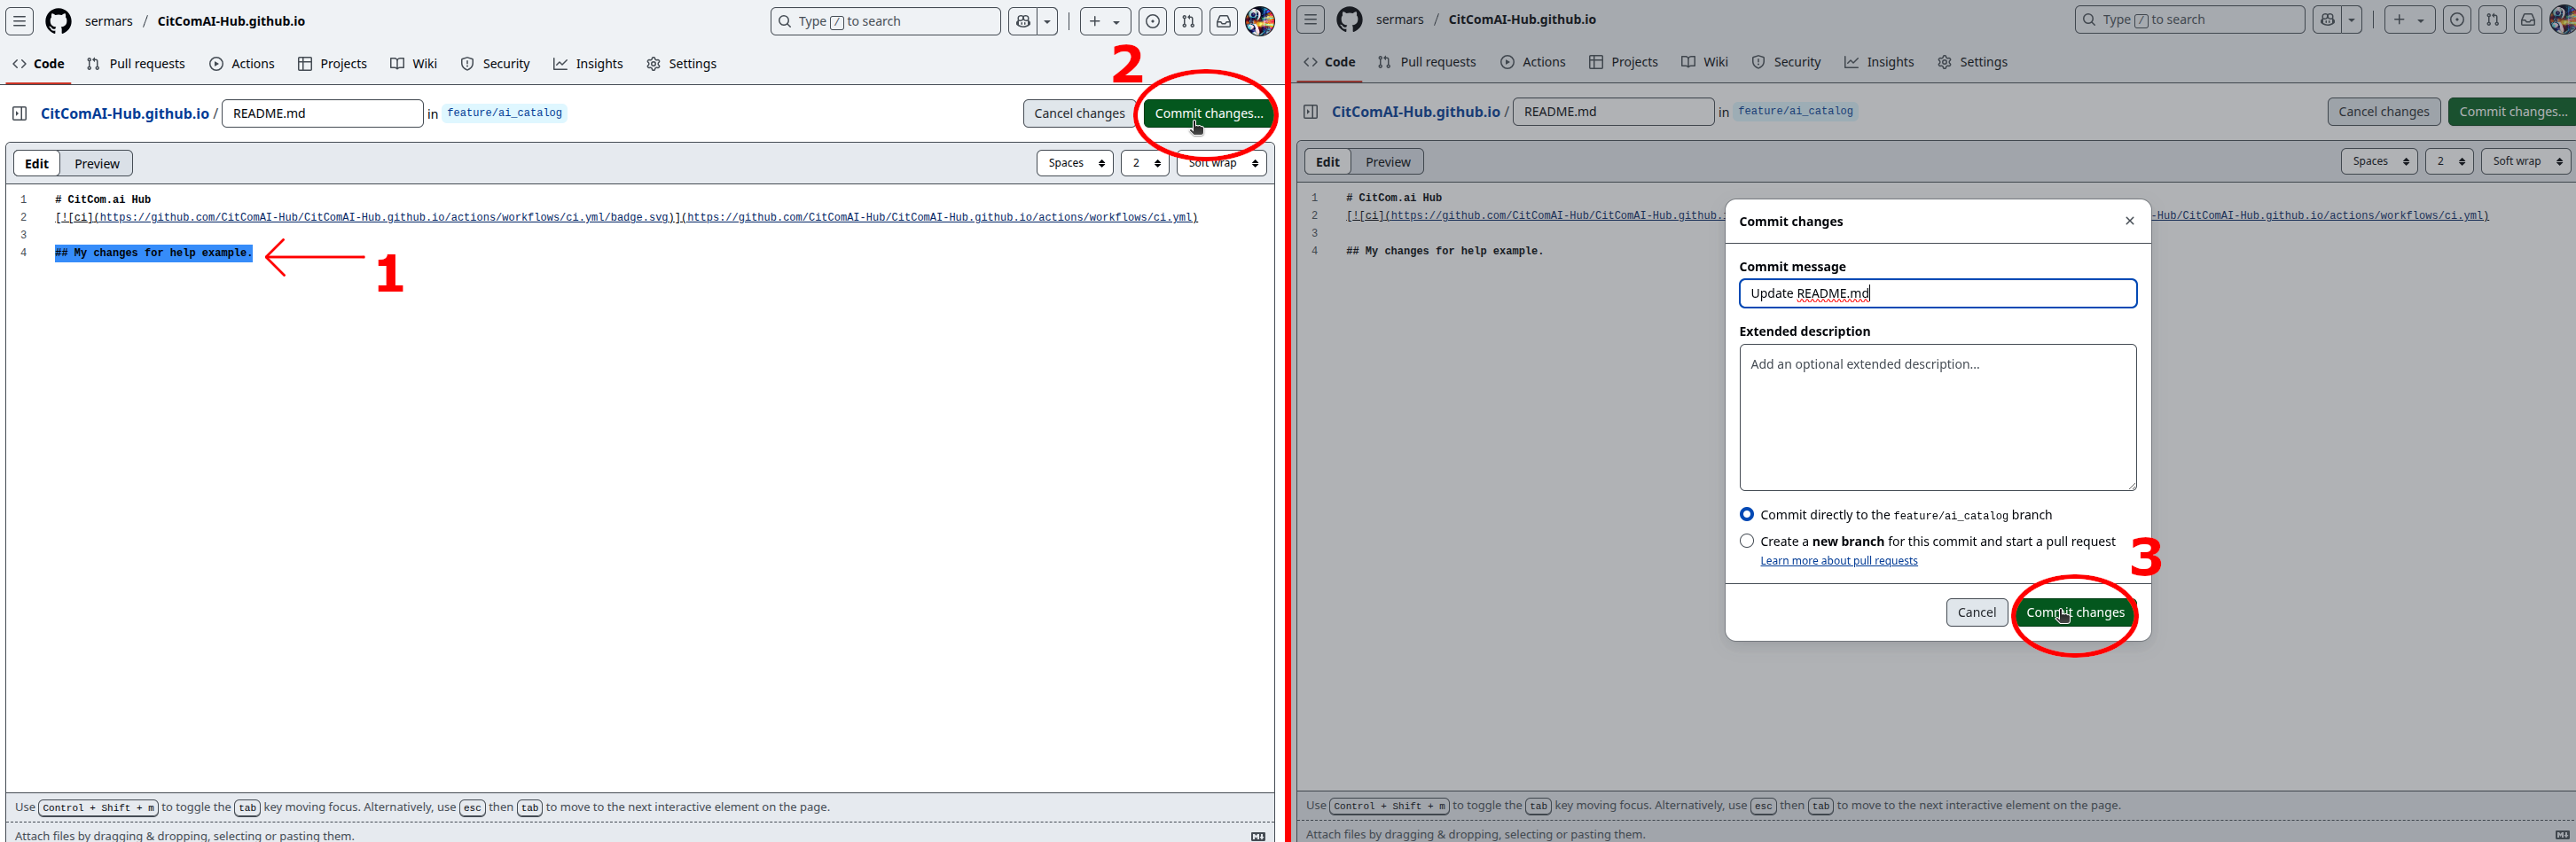2576x842 pixels.
Task: Expand the Soft wrap dropdown in left editor
Action: coord(1222,163)
